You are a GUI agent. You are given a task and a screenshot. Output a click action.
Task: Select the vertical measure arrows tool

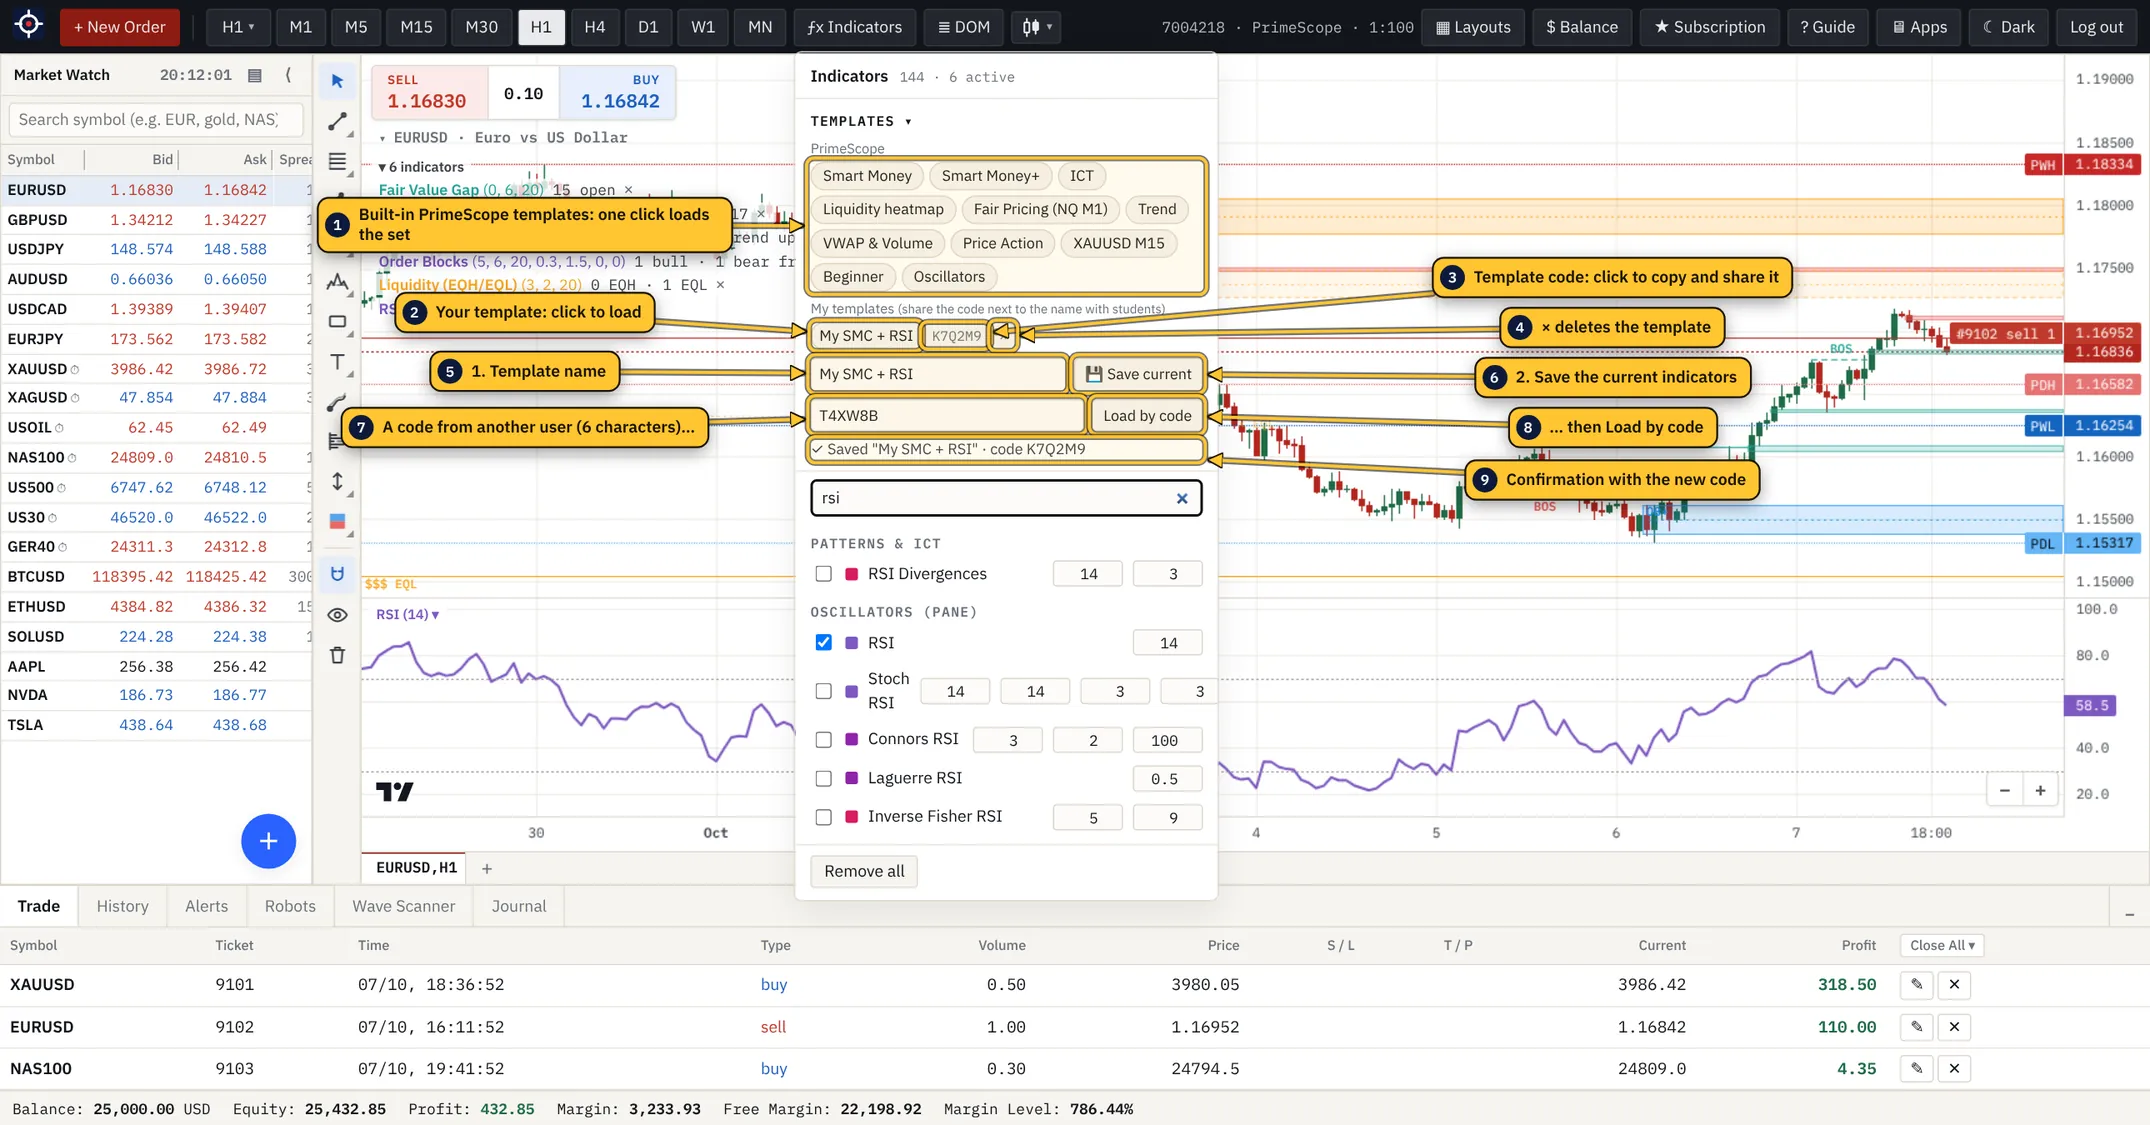[337, 482]
